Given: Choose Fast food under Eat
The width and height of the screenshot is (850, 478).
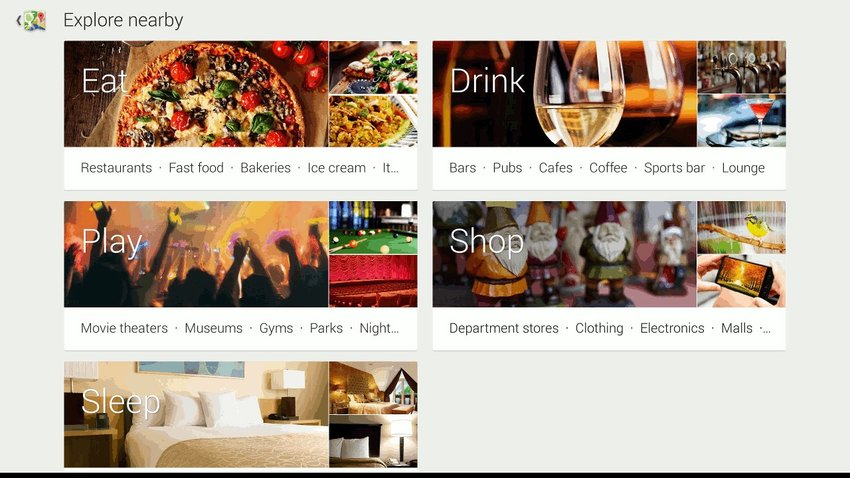Looking at the screenshot, I should (196, 168).
